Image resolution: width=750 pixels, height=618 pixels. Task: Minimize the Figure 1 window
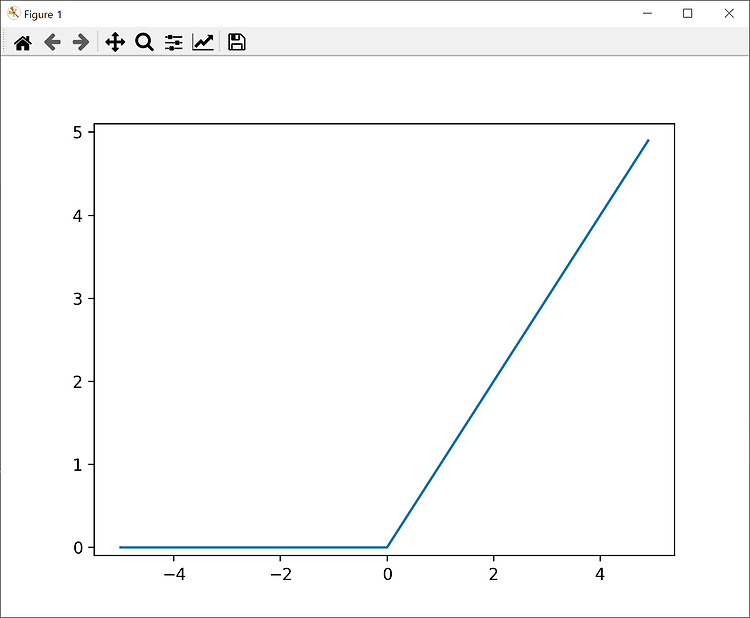(x=647, y=13)
